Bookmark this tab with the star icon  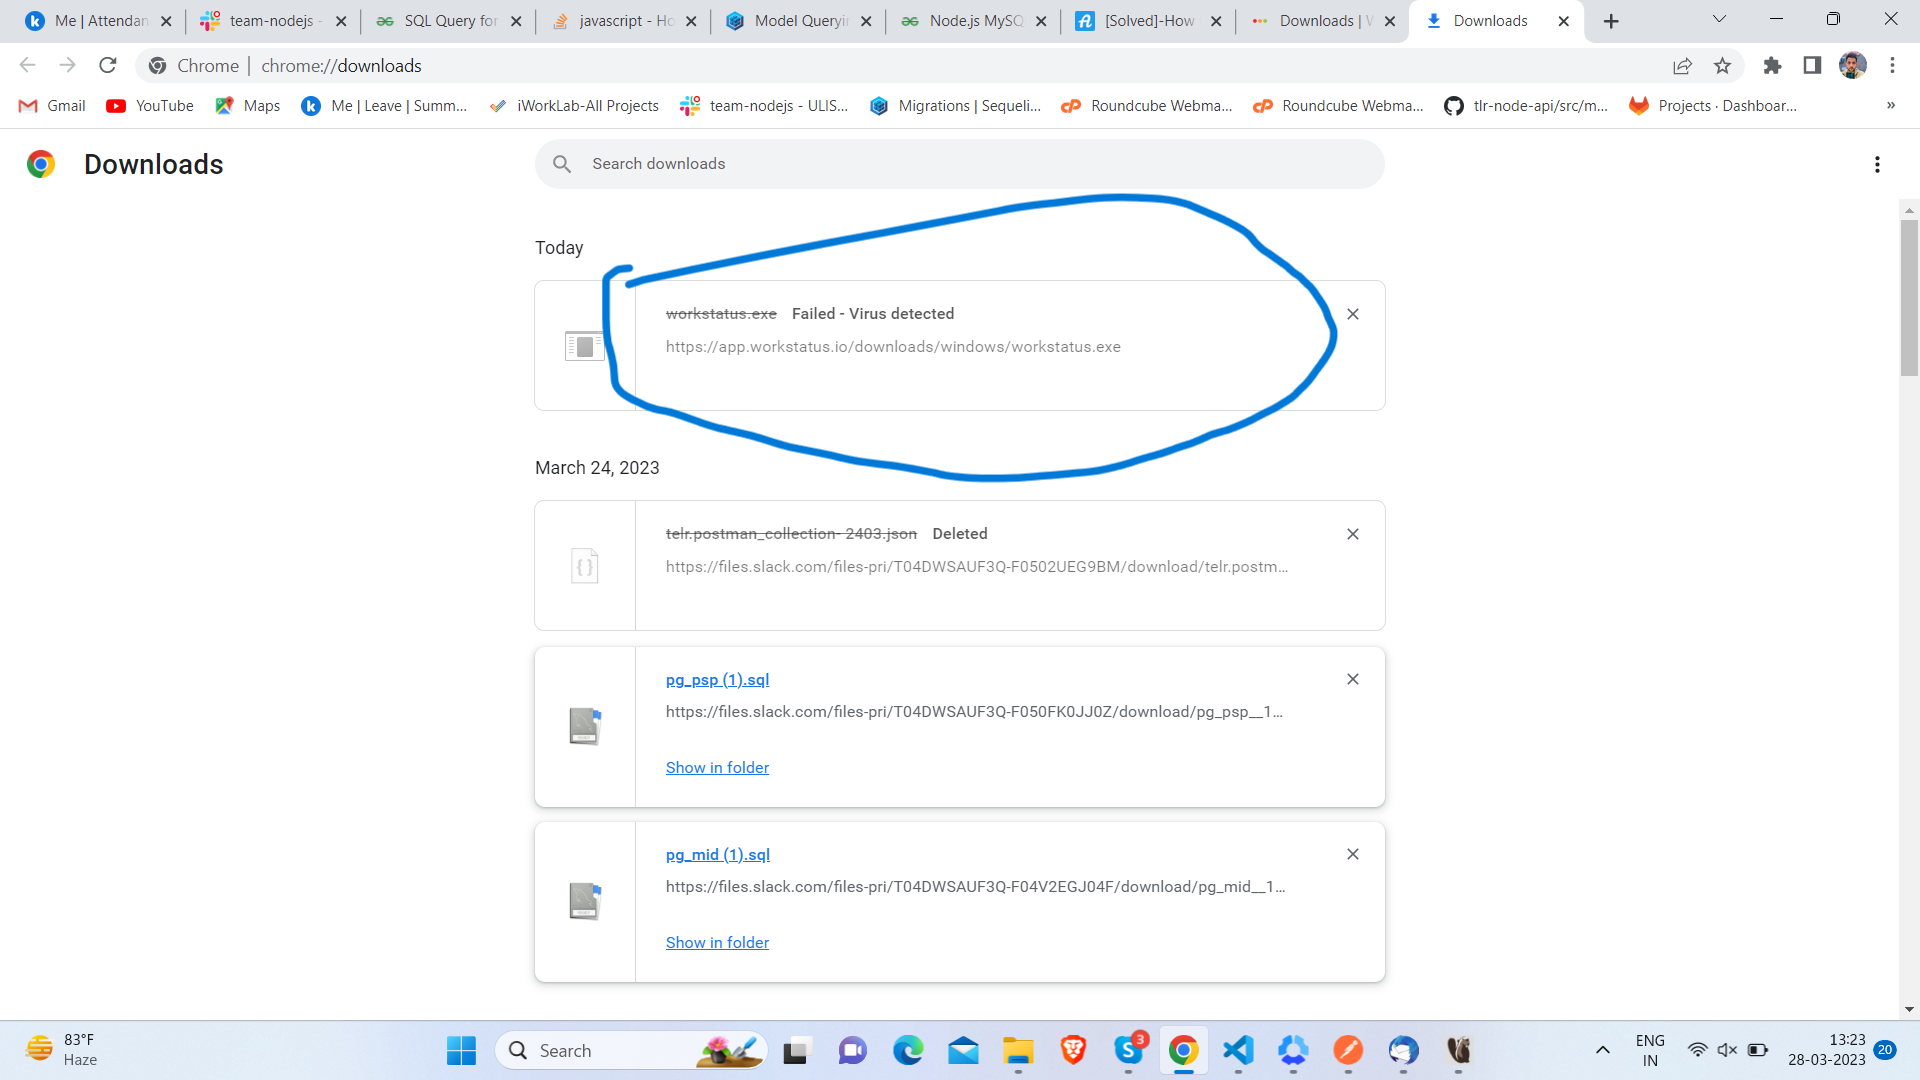(x=1722, y=66)
